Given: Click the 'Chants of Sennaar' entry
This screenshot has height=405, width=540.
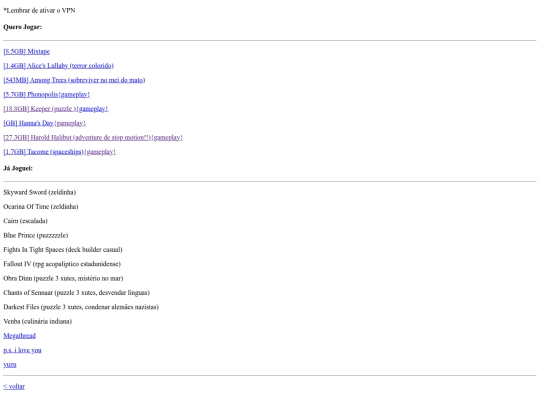Looking at the screenshot, I should point(76,293).
